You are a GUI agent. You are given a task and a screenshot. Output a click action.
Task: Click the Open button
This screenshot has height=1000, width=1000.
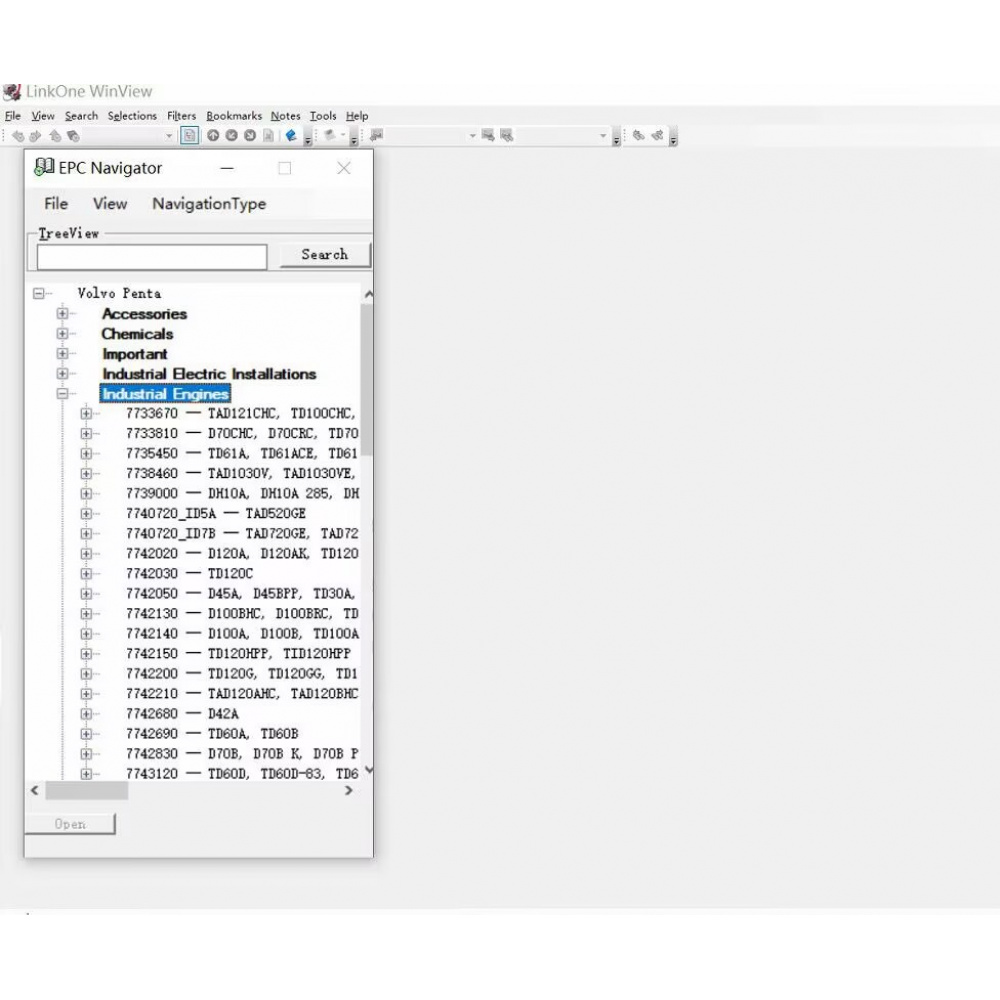(x=70, y=824)
